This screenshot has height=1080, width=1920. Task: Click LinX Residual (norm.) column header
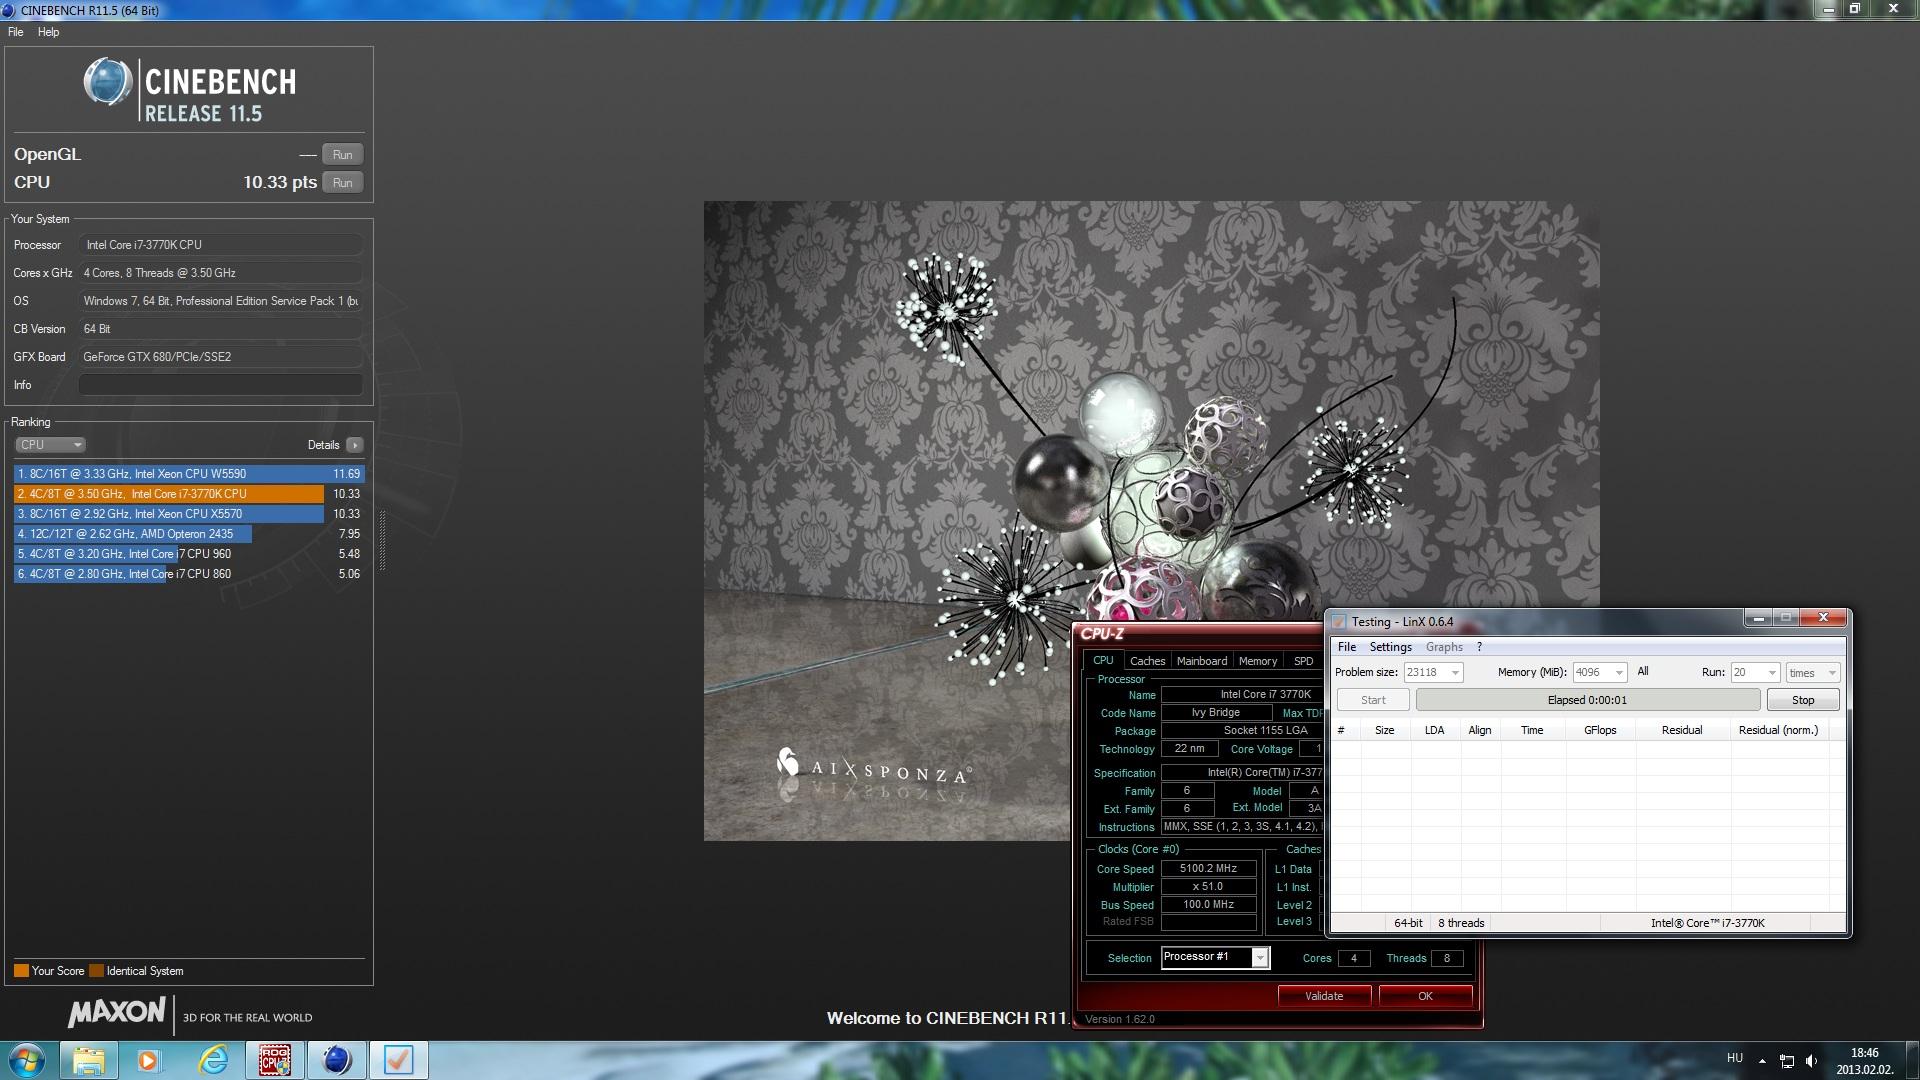click(1778, 730)
